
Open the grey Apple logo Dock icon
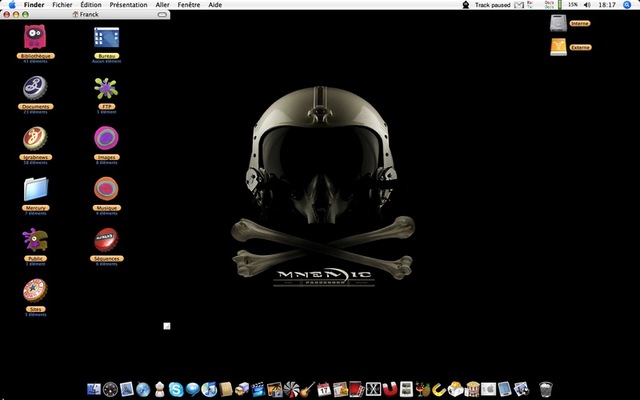click(x=489, y=389)
